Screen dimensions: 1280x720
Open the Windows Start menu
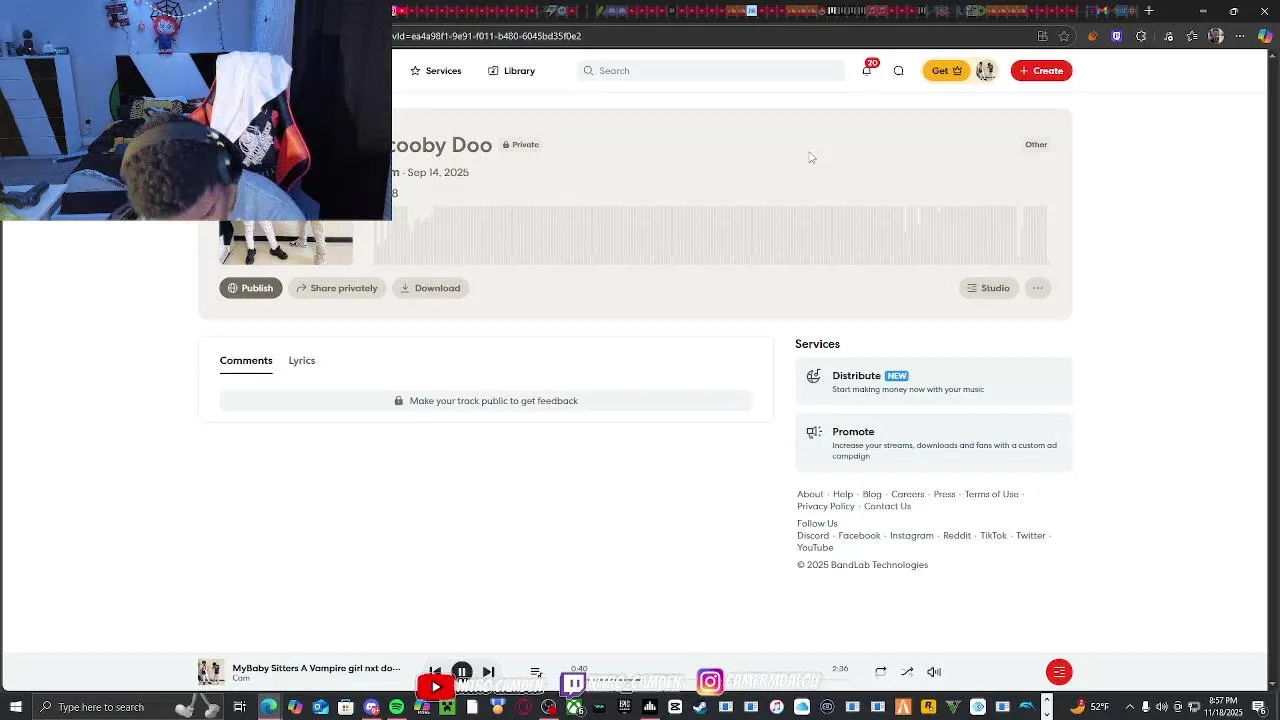[x=15, y=707]
